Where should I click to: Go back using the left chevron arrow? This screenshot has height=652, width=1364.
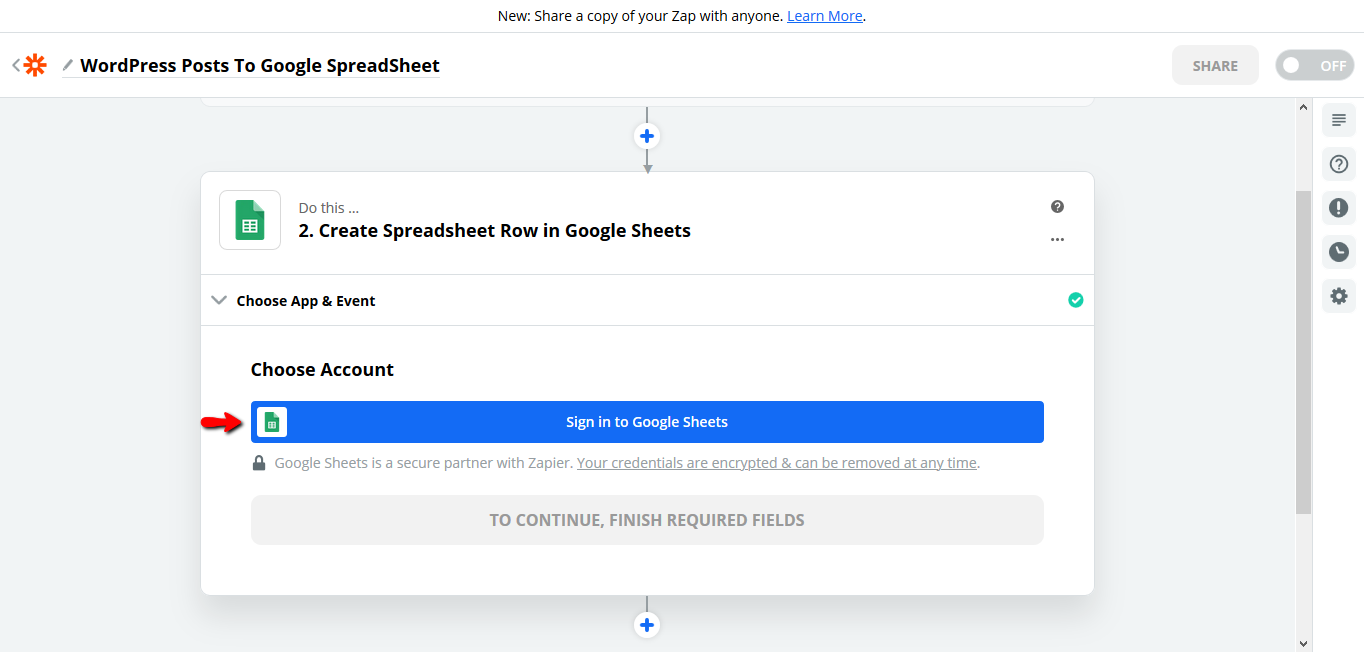point(16,66)
